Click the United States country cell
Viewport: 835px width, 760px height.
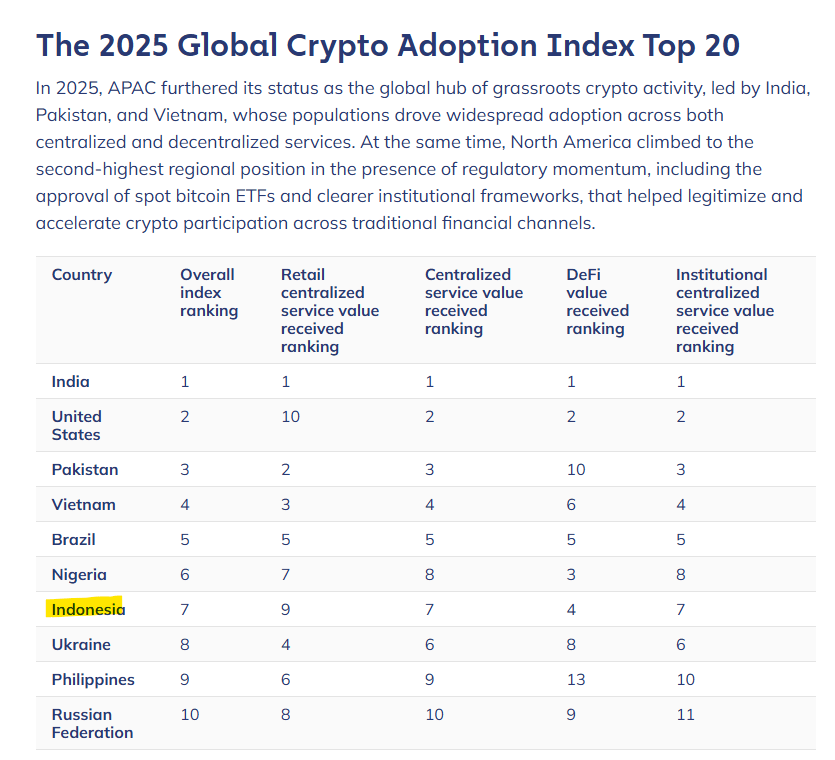77,425
